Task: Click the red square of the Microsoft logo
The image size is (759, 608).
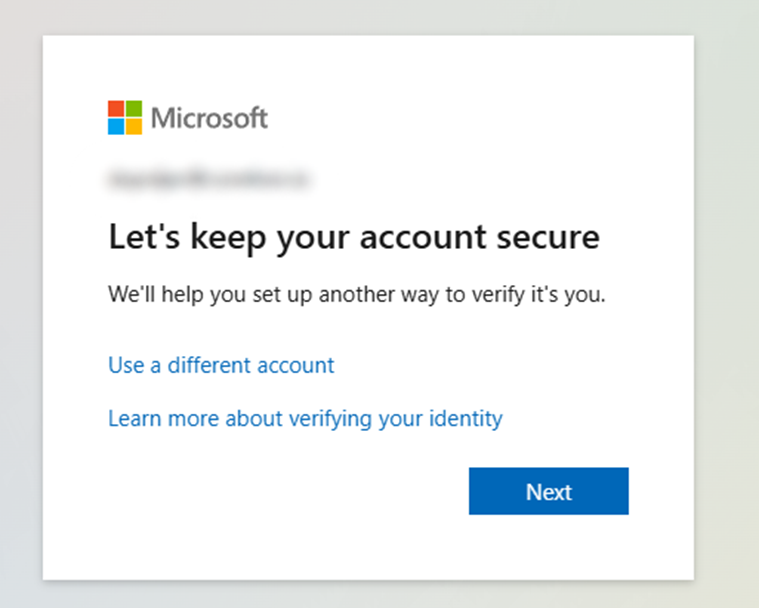Action: (116, 108)
